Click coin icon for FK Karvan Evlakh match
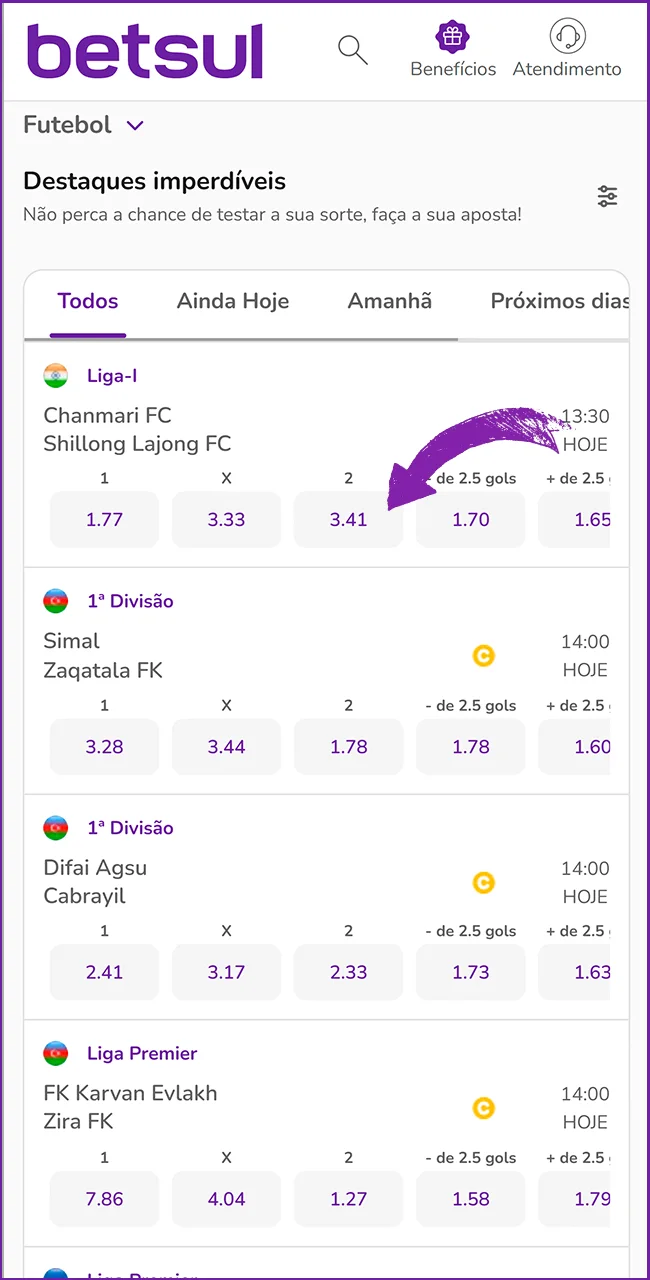 [x=483, y=1108]
